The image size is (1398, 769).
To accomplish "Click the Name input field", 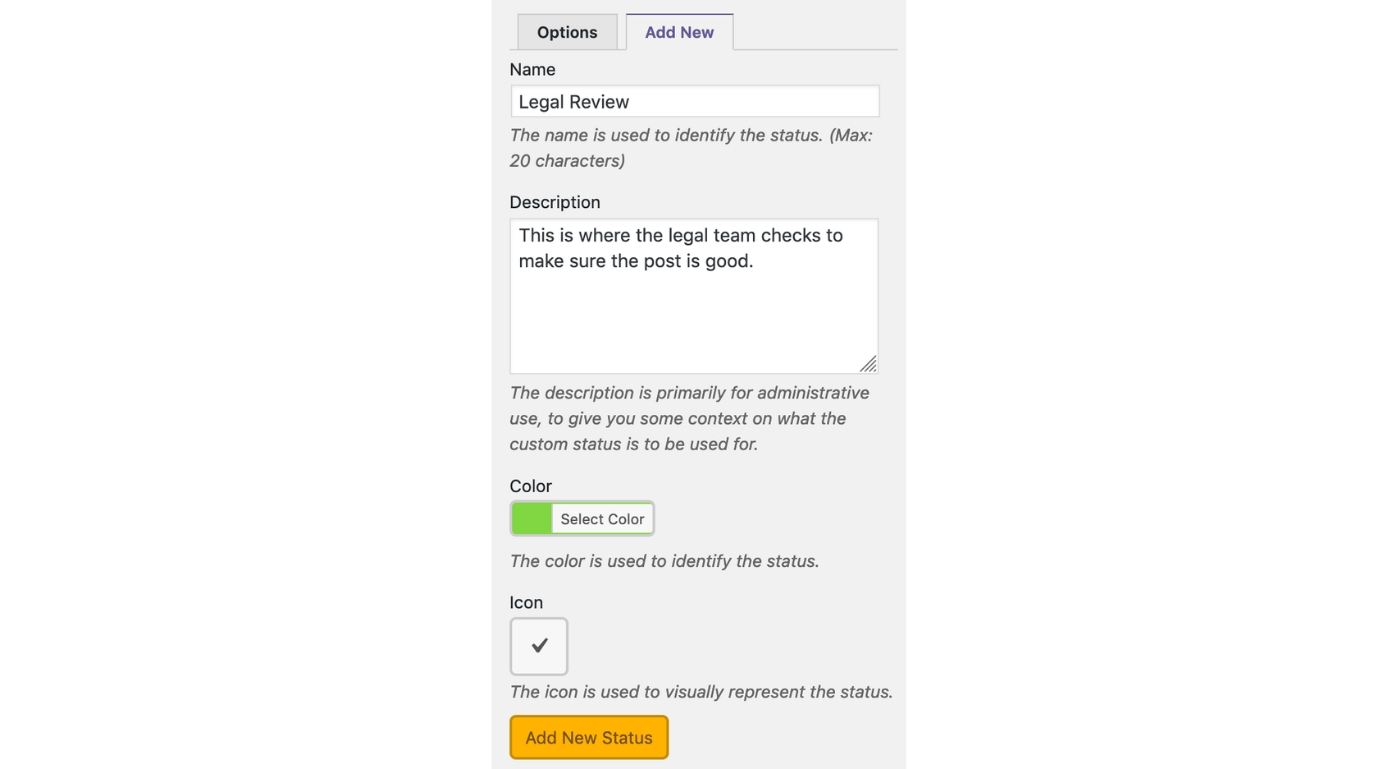I will (x=695, y=101).
